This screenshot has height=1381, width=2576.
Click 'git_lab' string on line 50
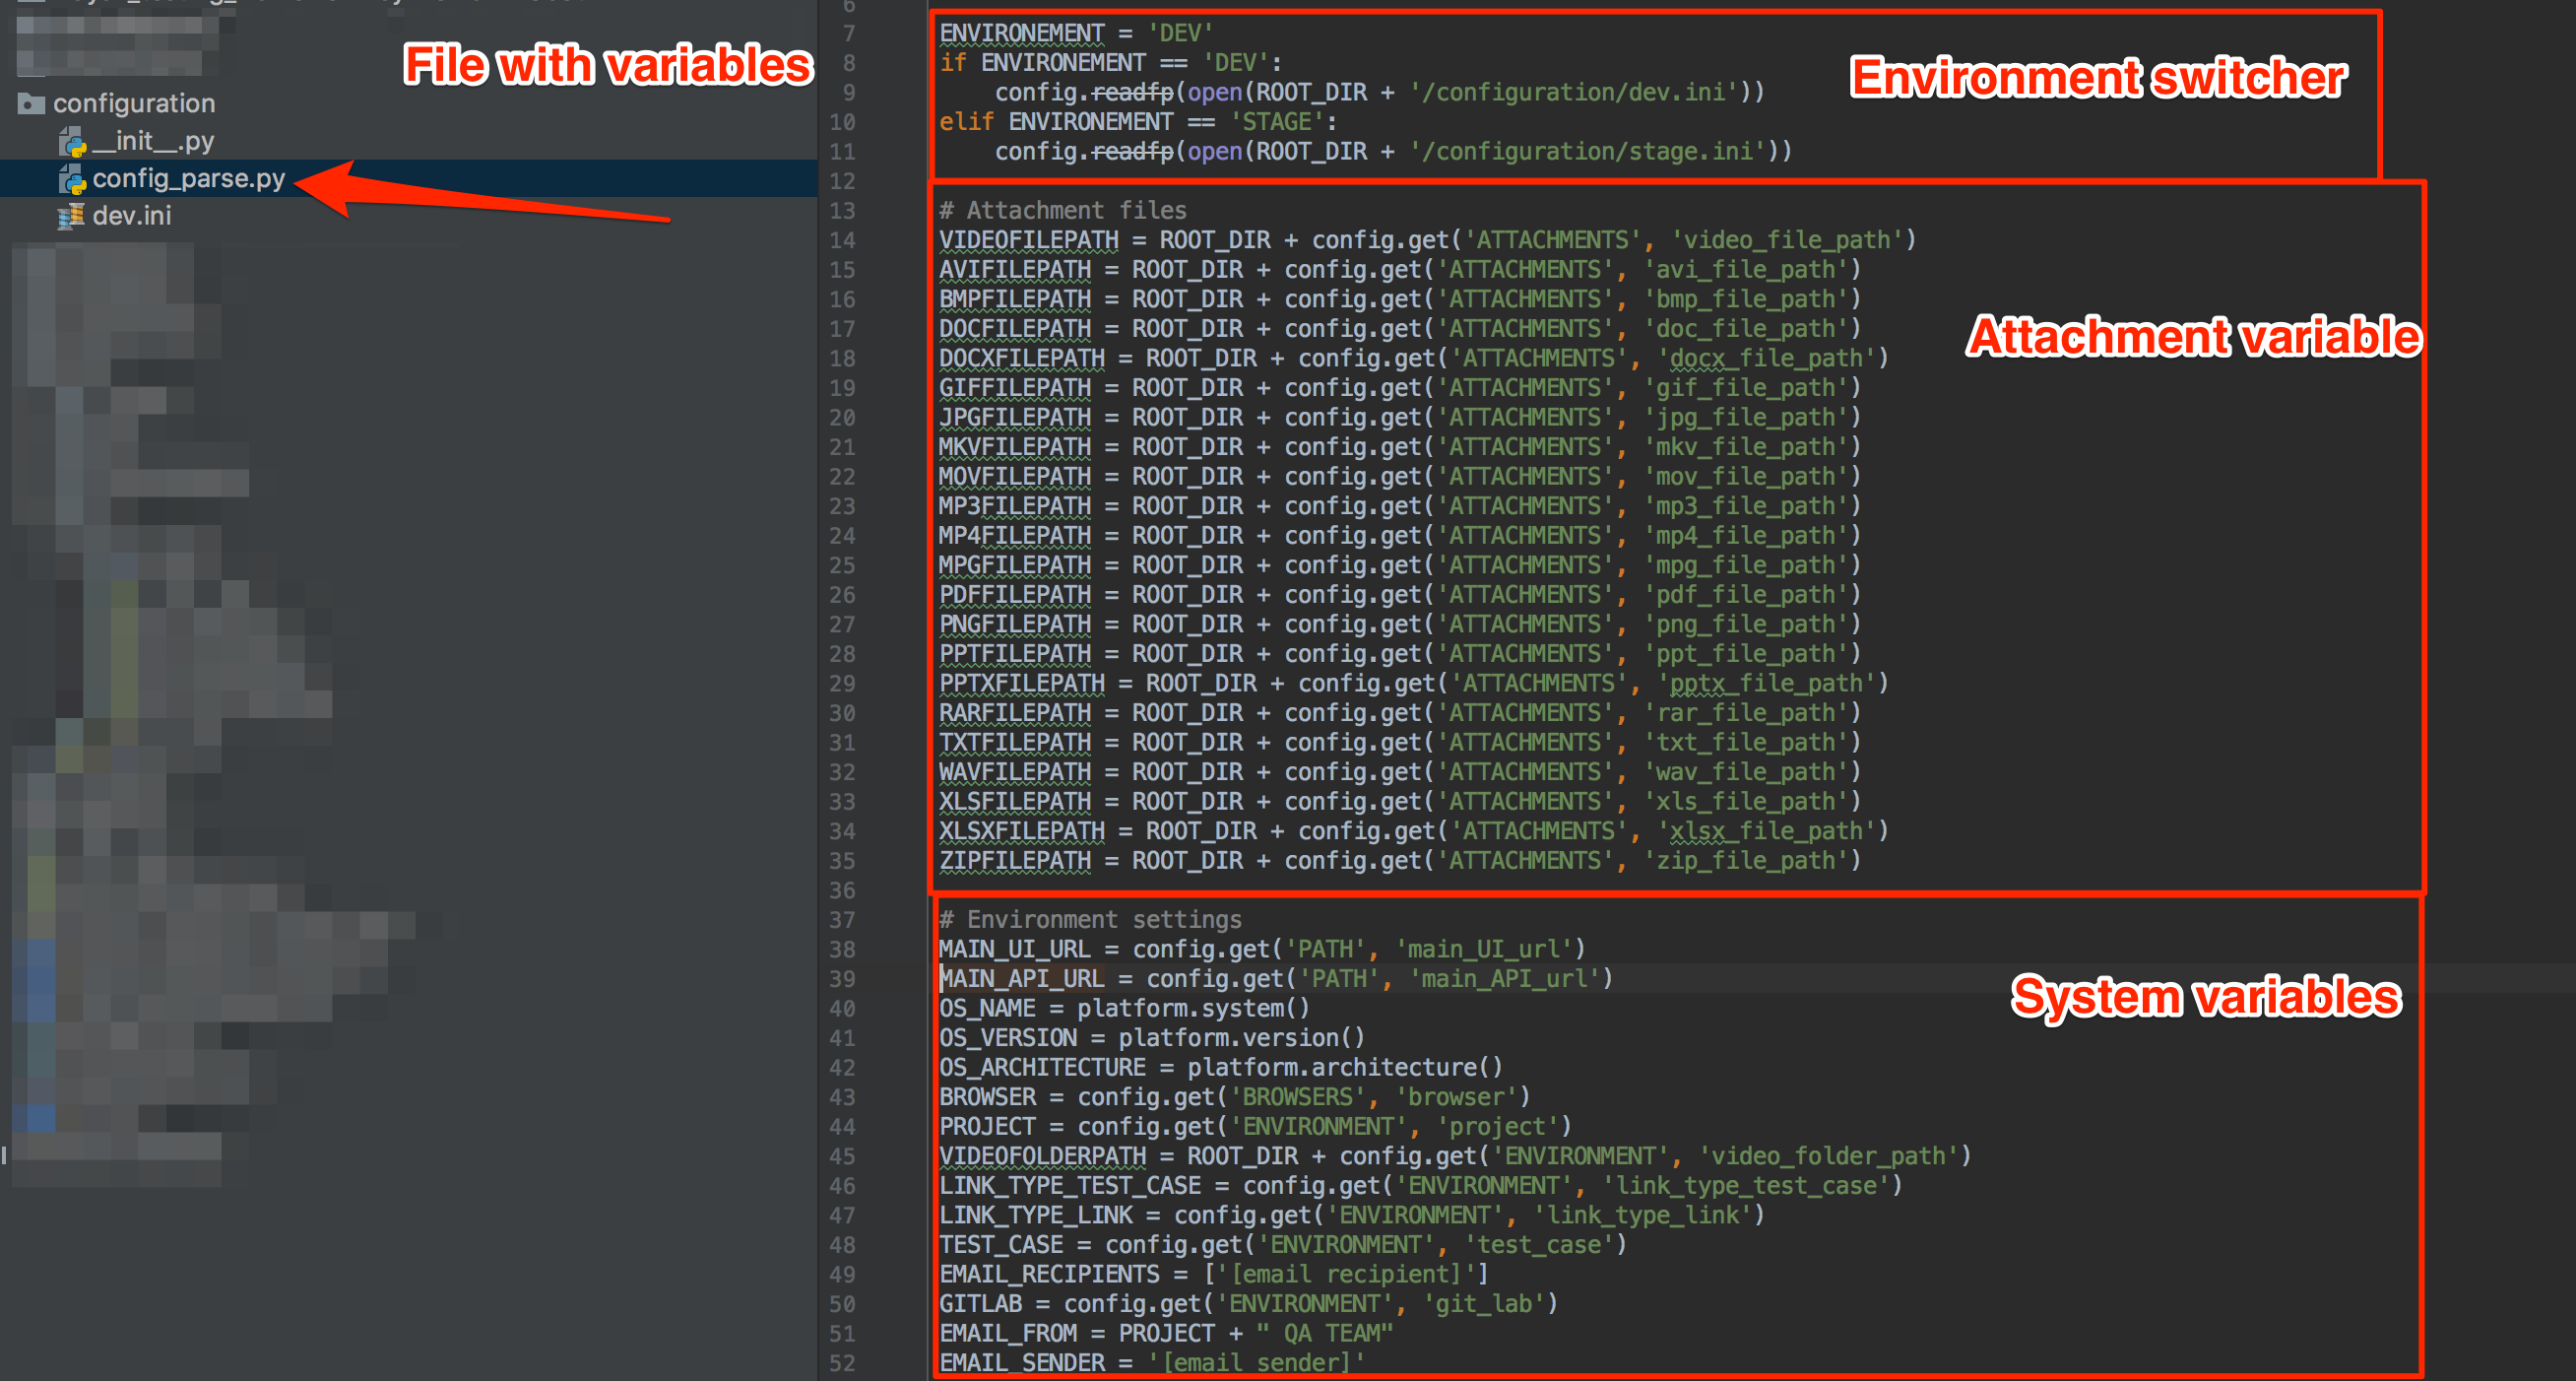[x=1484, y=1304]
